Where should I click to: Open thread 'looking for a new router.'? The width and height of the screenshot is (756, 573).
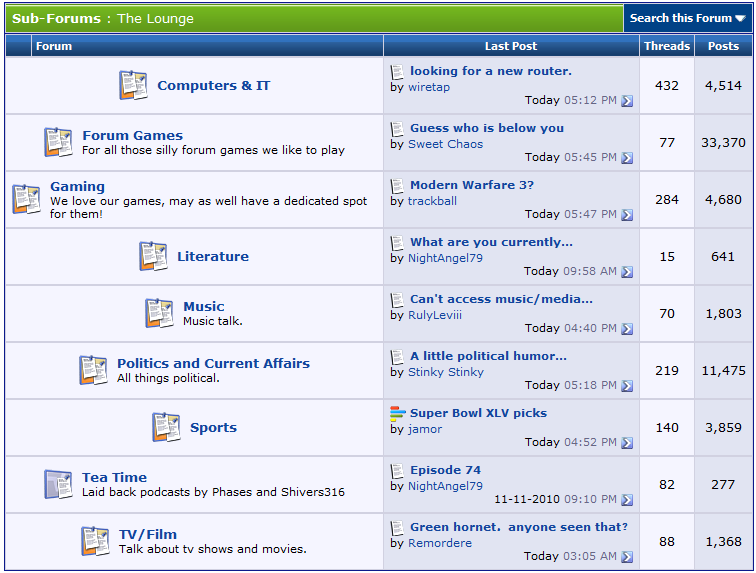(491, 71)
